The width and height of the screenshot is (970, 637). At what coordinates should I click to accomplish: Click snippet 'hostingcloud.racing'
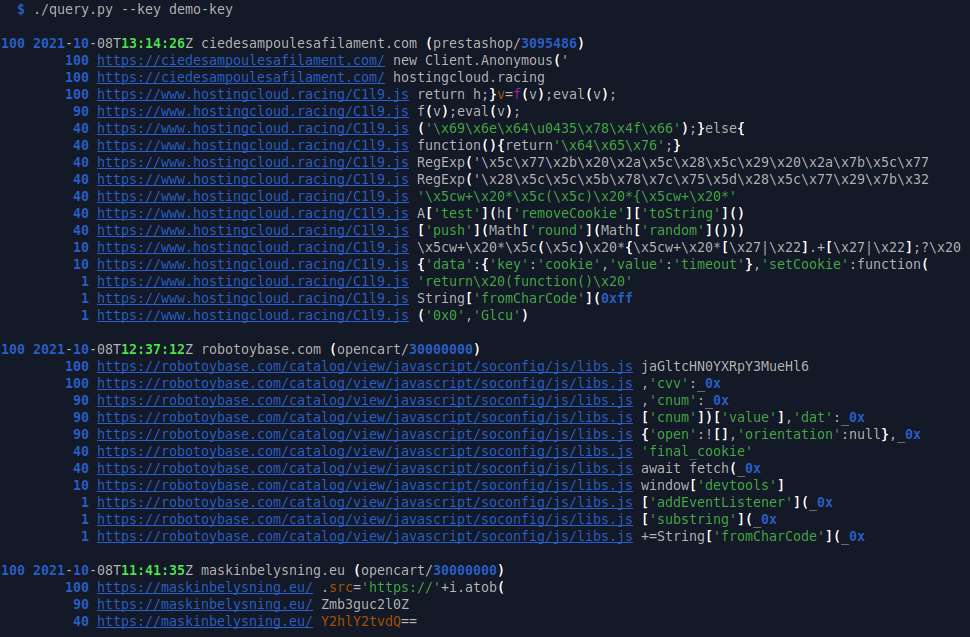point(468,77)
